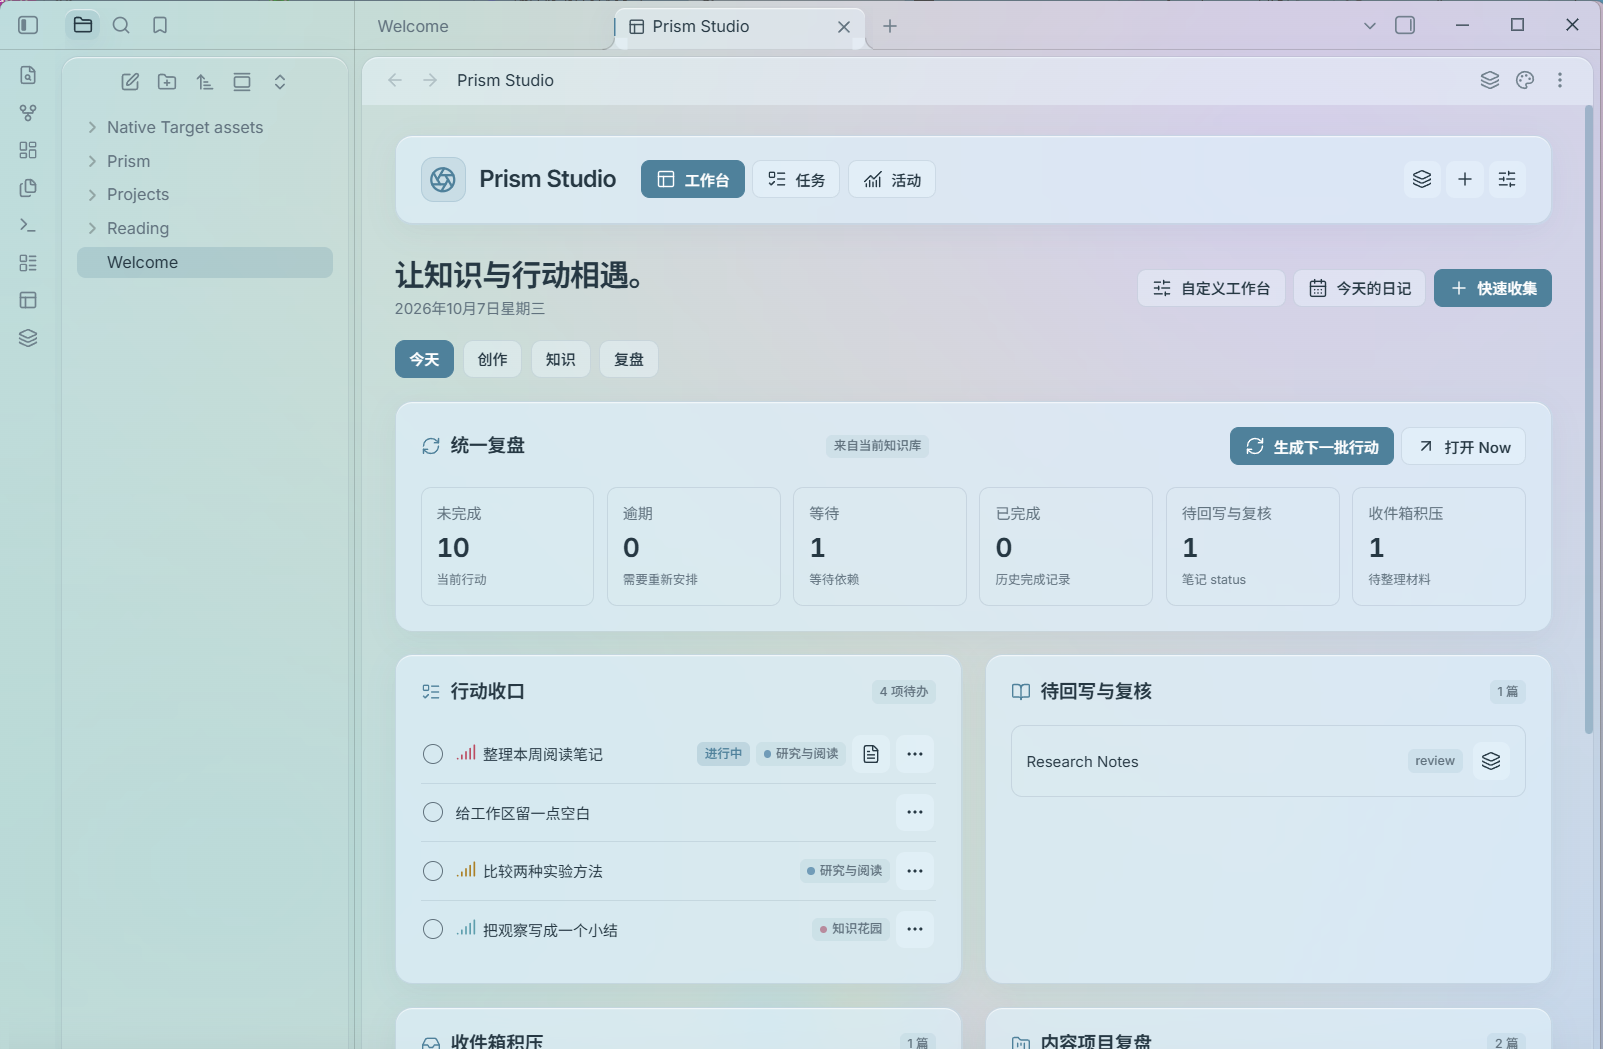Expand the Reading folder
Viewport: 1603px width, 1049px height.
(x=92, y=228)
